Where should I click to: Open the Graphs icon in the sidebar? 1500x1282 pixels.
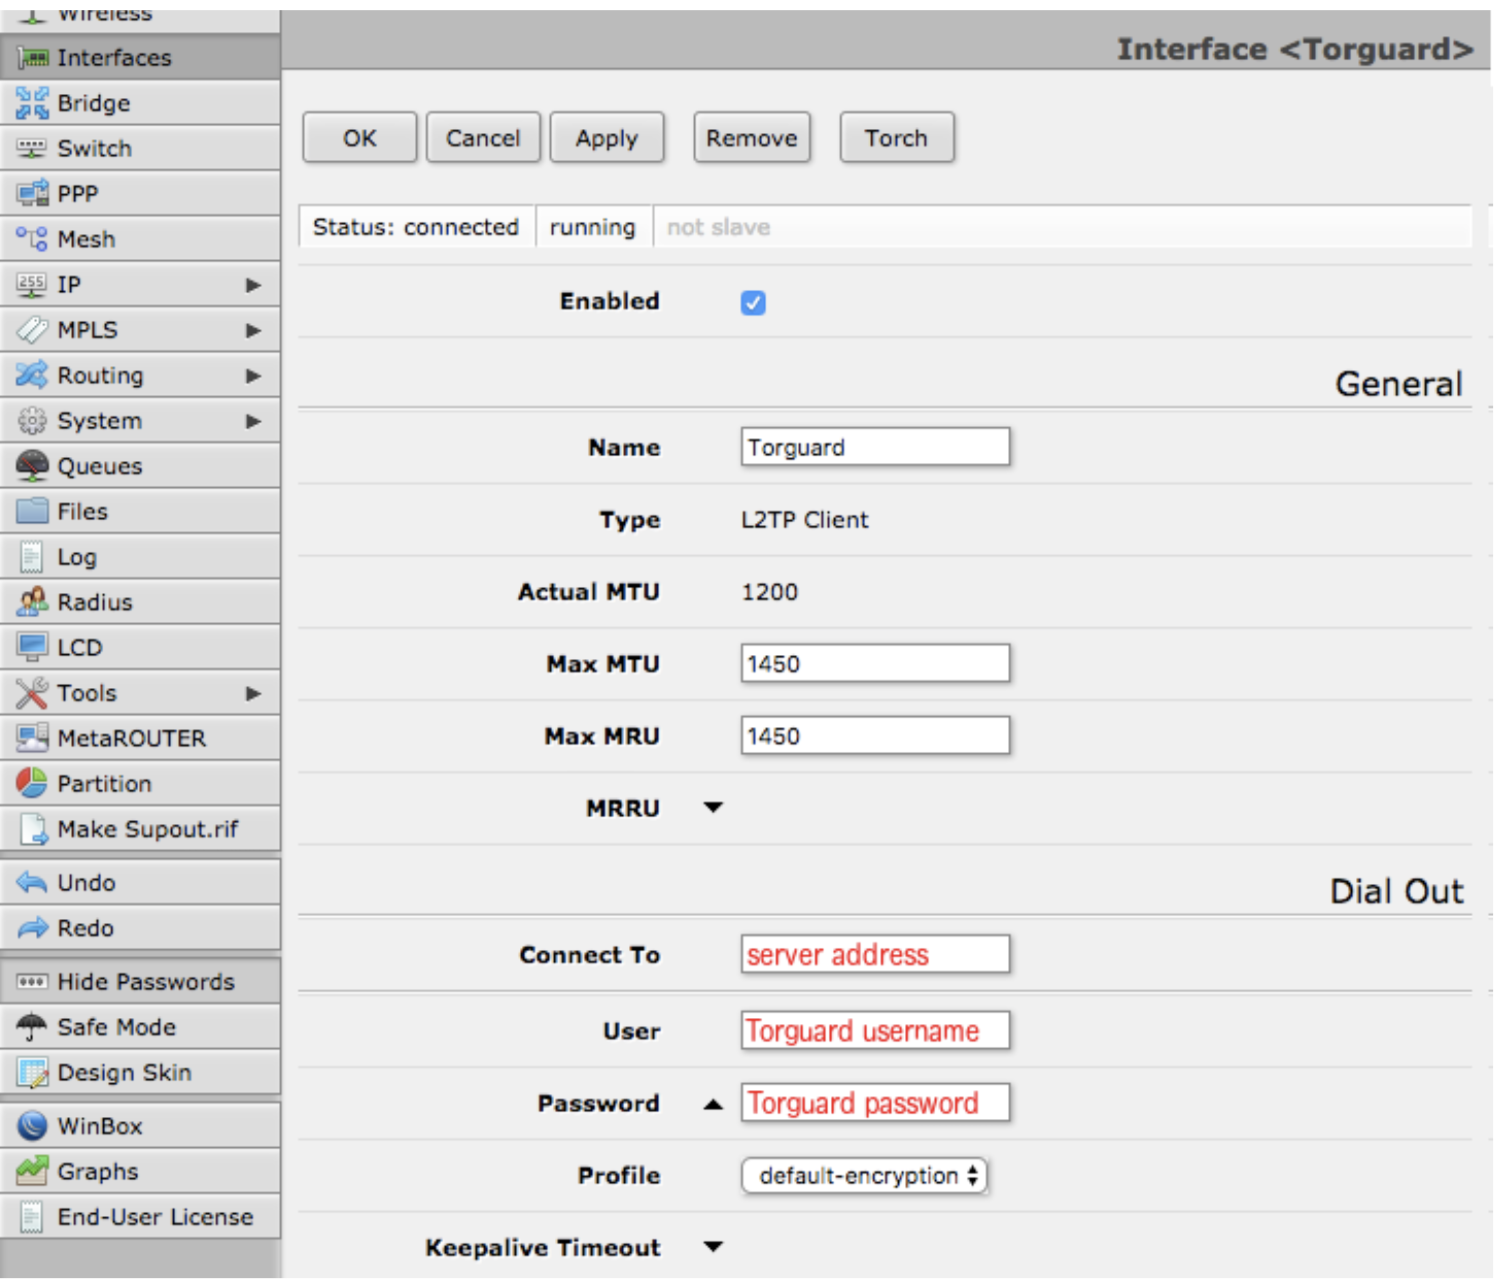click(x=33, y=1171)
